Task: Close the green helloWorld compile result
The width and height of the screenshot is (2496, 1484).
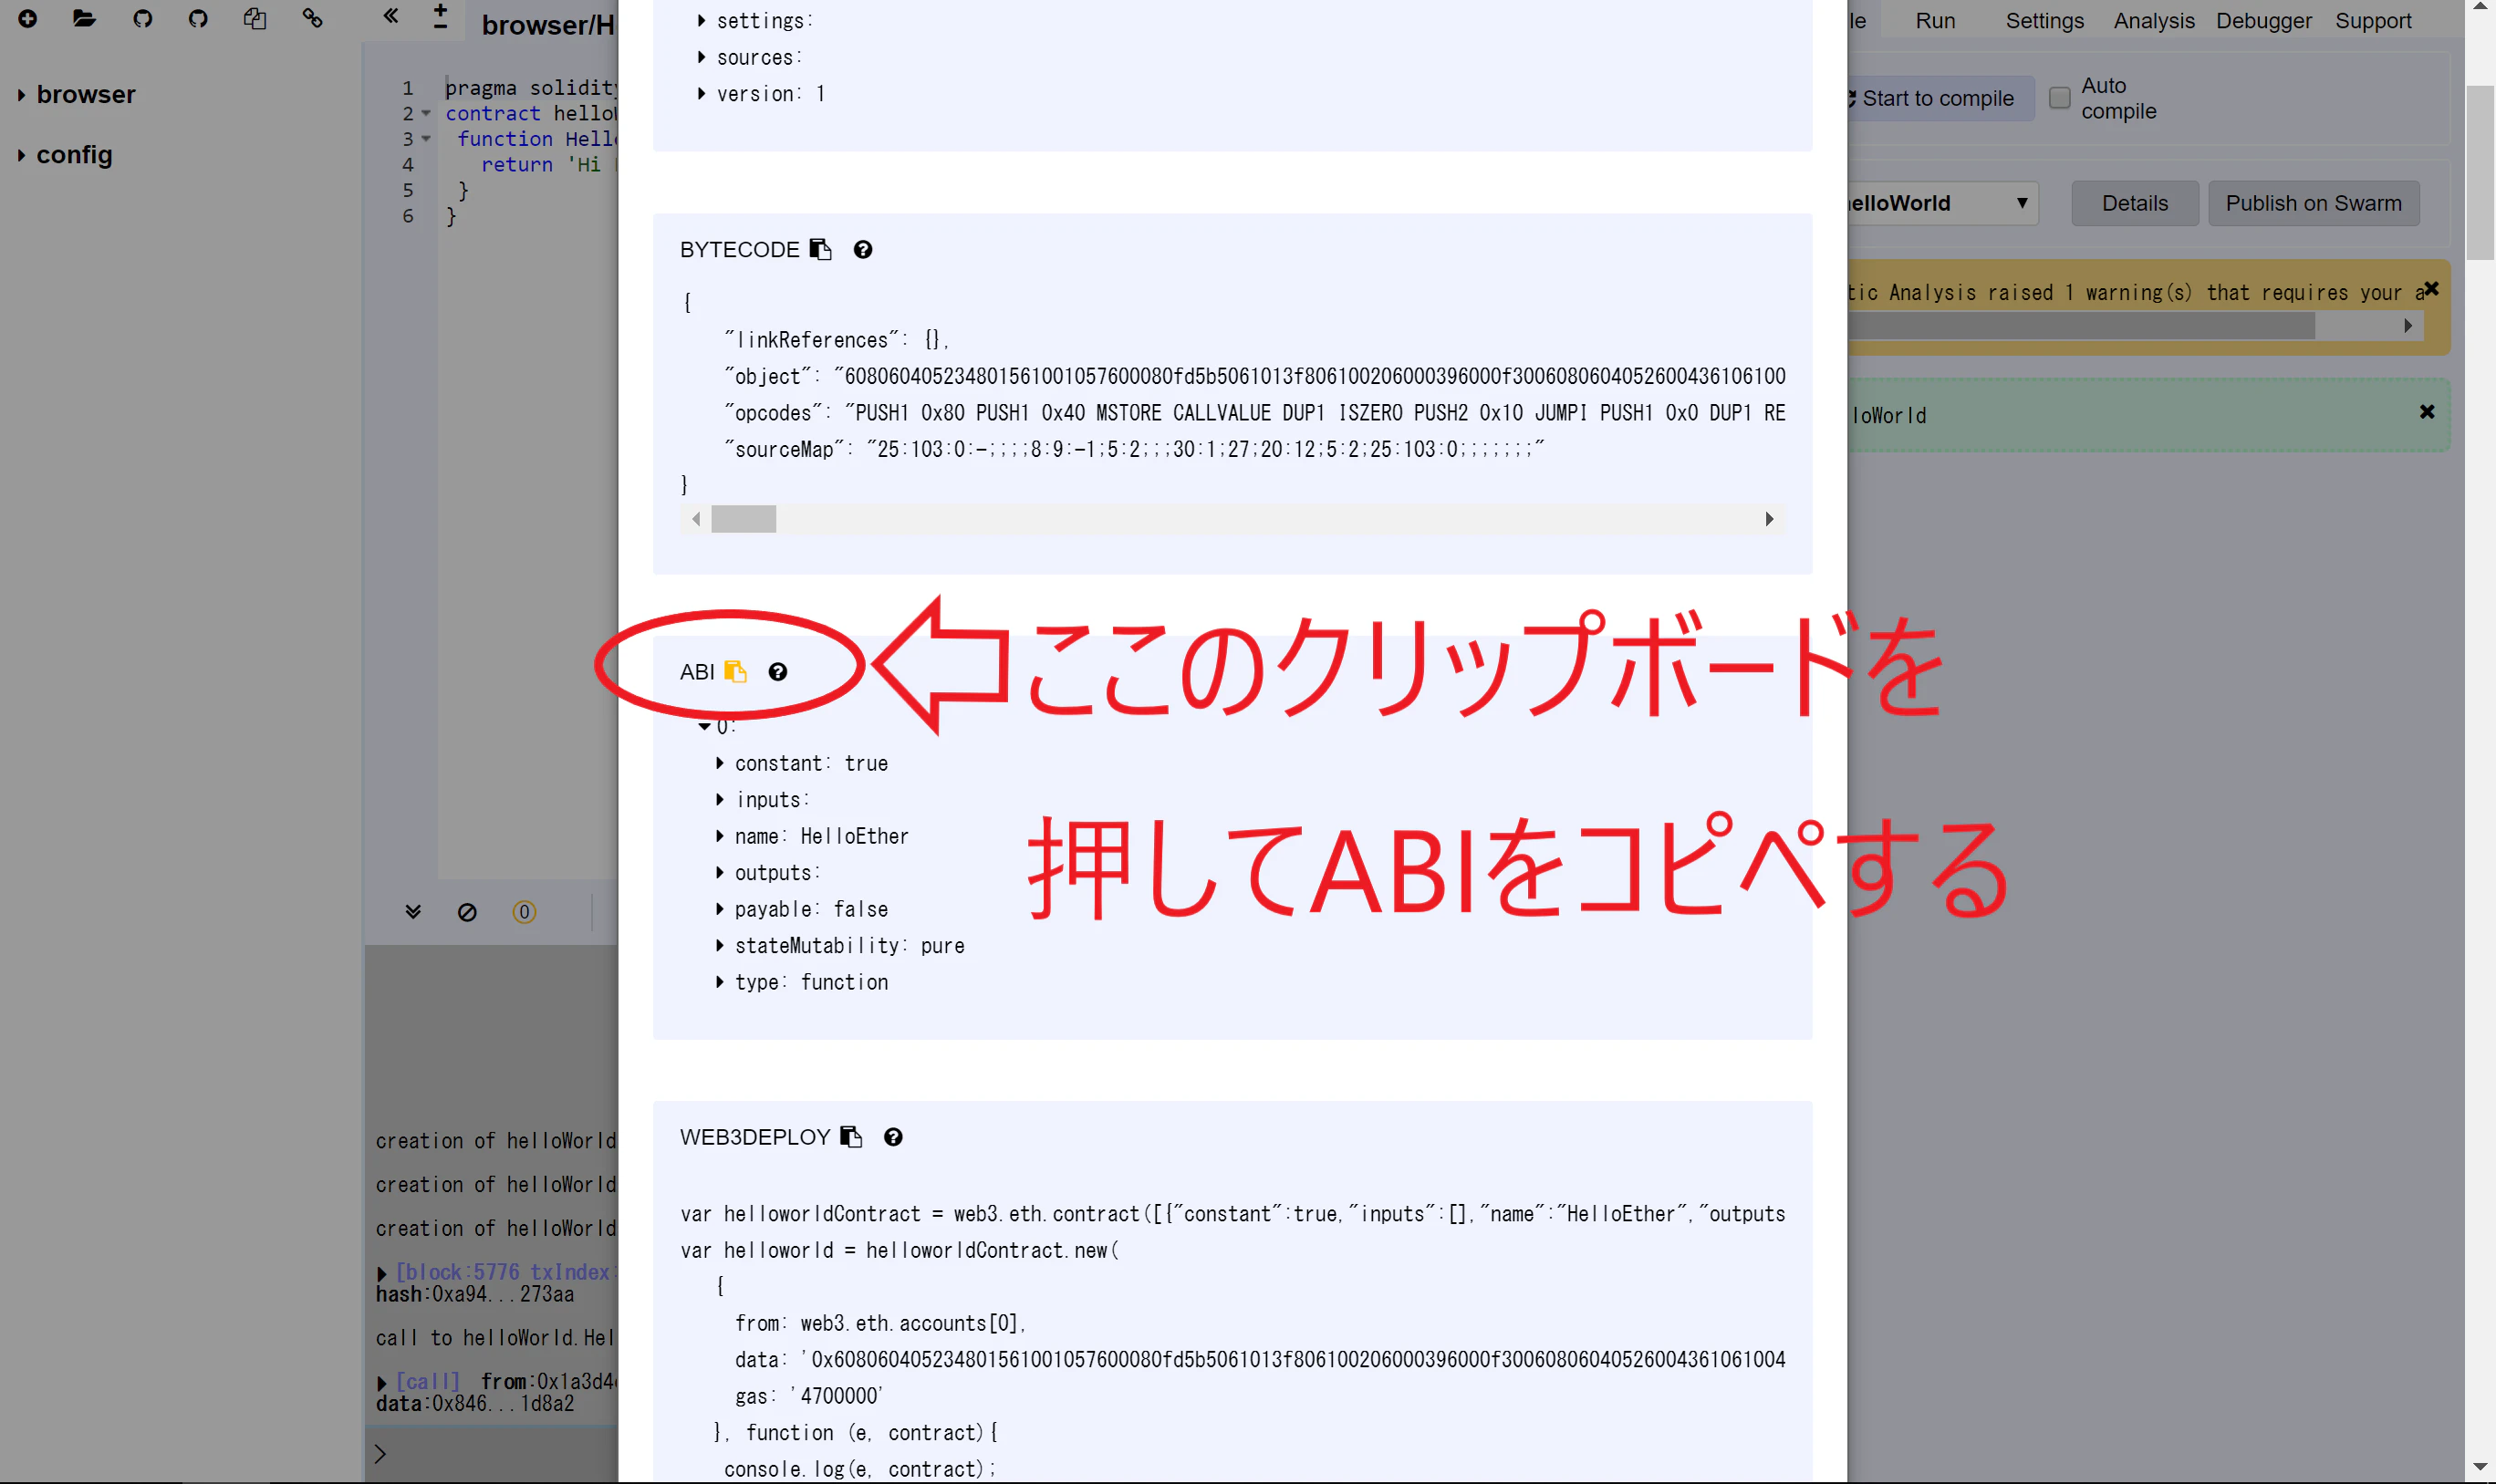Action: pyautogui.click(x=2427, y=412)
